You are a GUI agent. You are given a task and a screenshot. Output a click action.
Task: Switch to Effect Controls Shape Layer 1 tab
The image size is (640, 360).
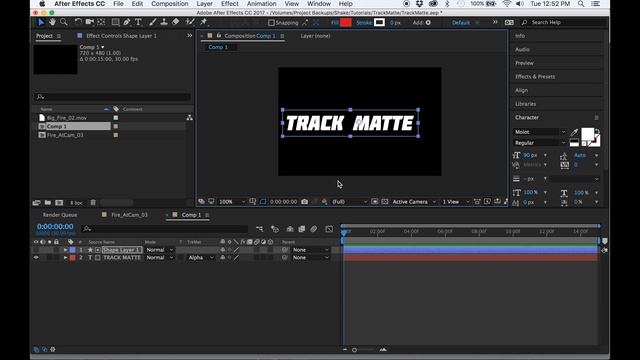point(121,36)
